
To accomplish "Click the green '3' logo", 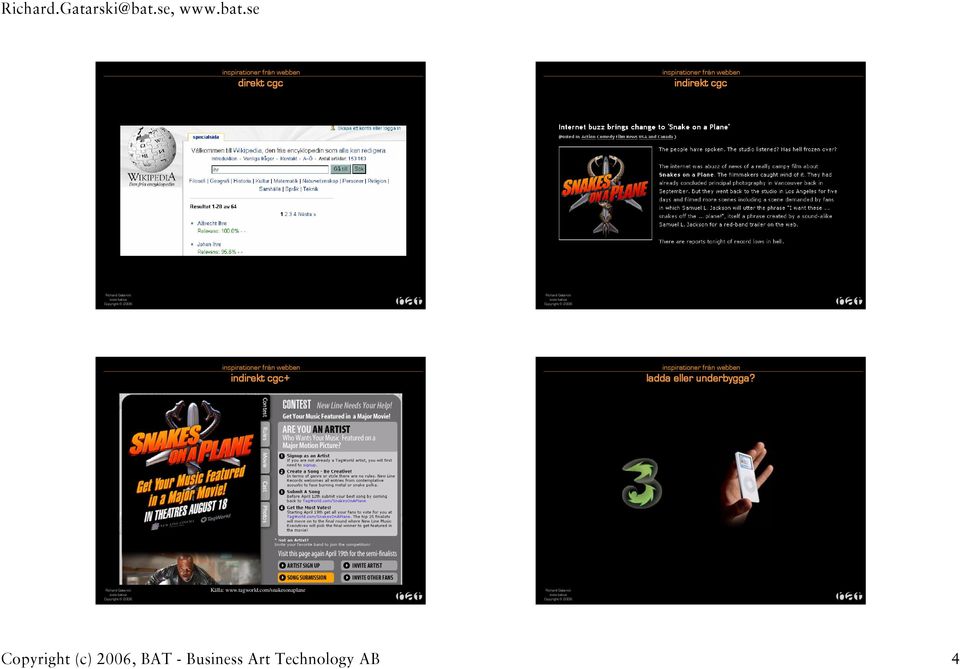I will click(x=642, y=483).
